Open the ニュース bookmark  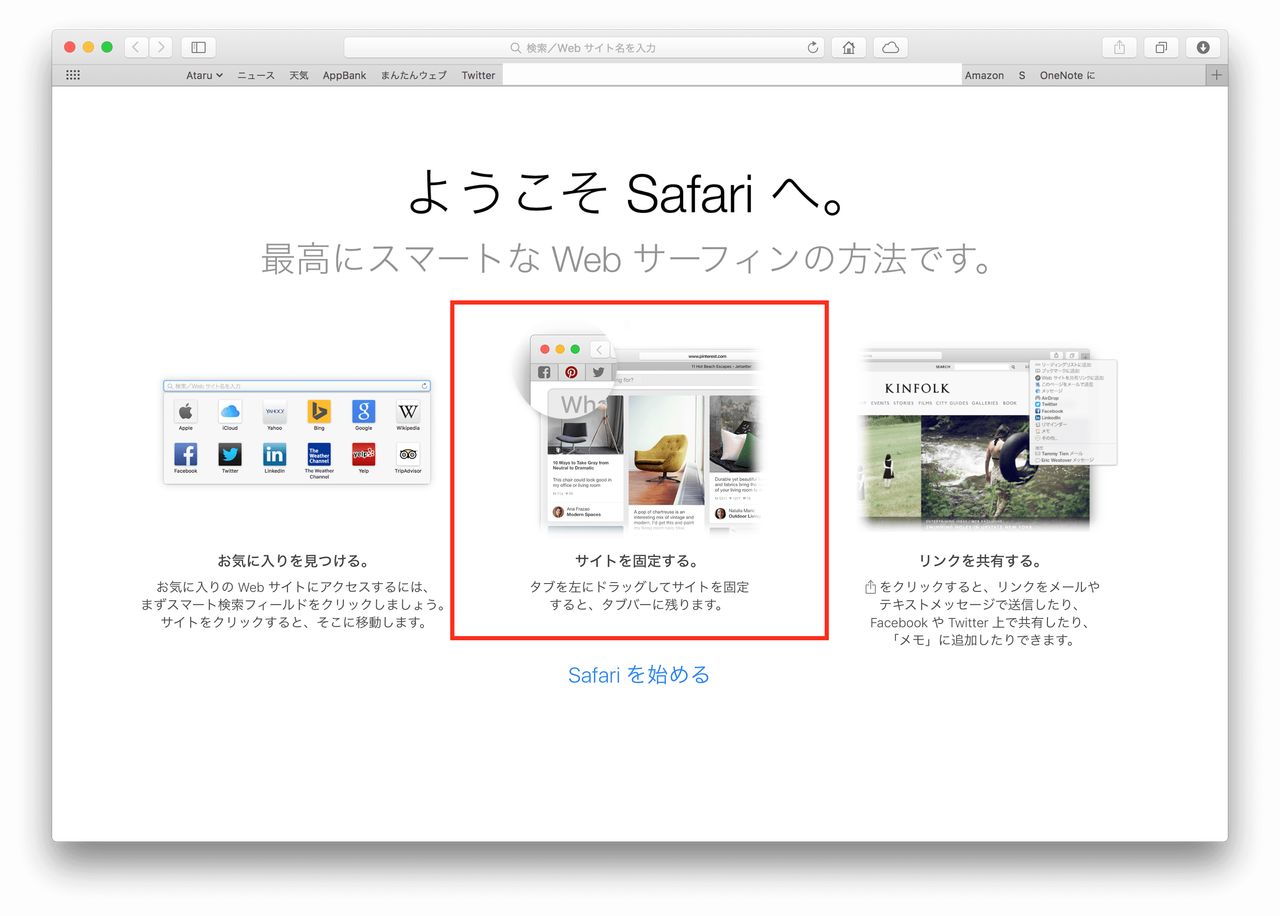[256, 75]
